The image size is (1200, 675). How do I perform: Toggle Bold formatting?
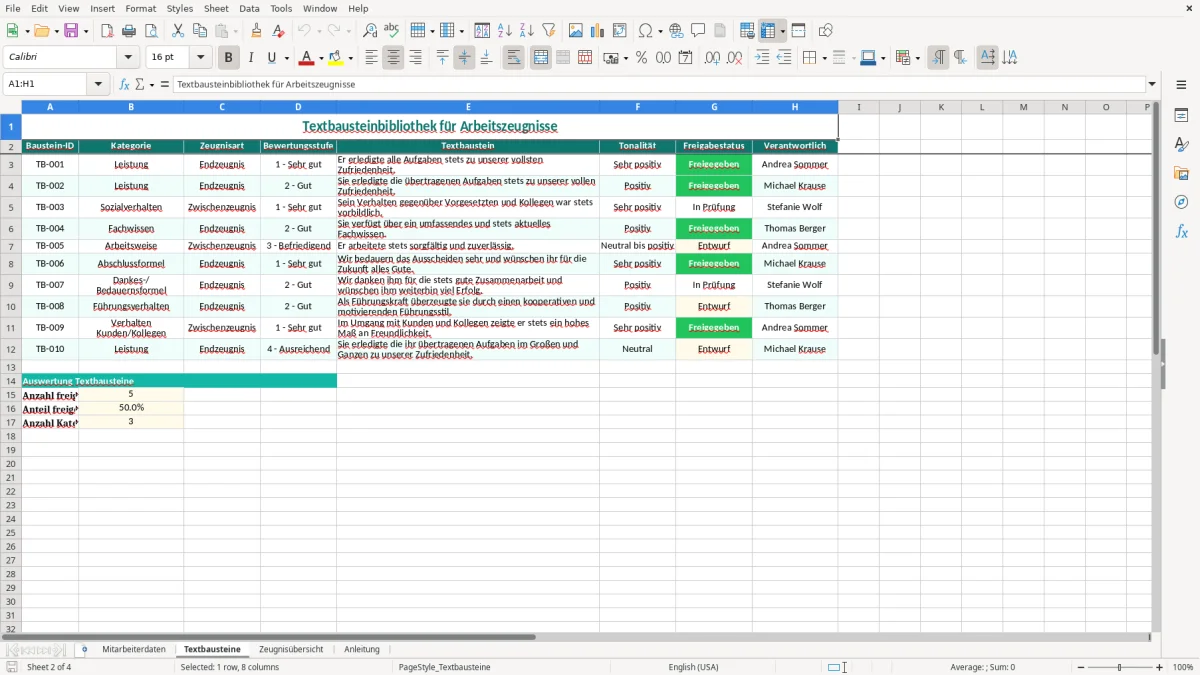[x=228, y=58]
